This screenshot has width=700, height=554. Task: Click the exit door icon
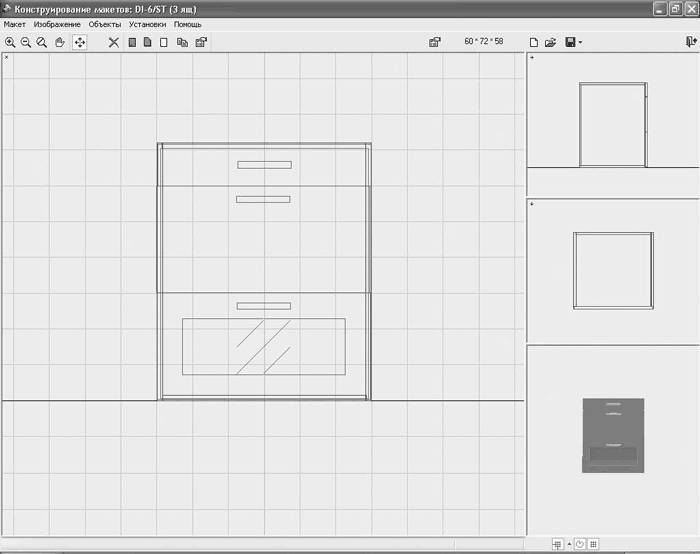point(691,42)
